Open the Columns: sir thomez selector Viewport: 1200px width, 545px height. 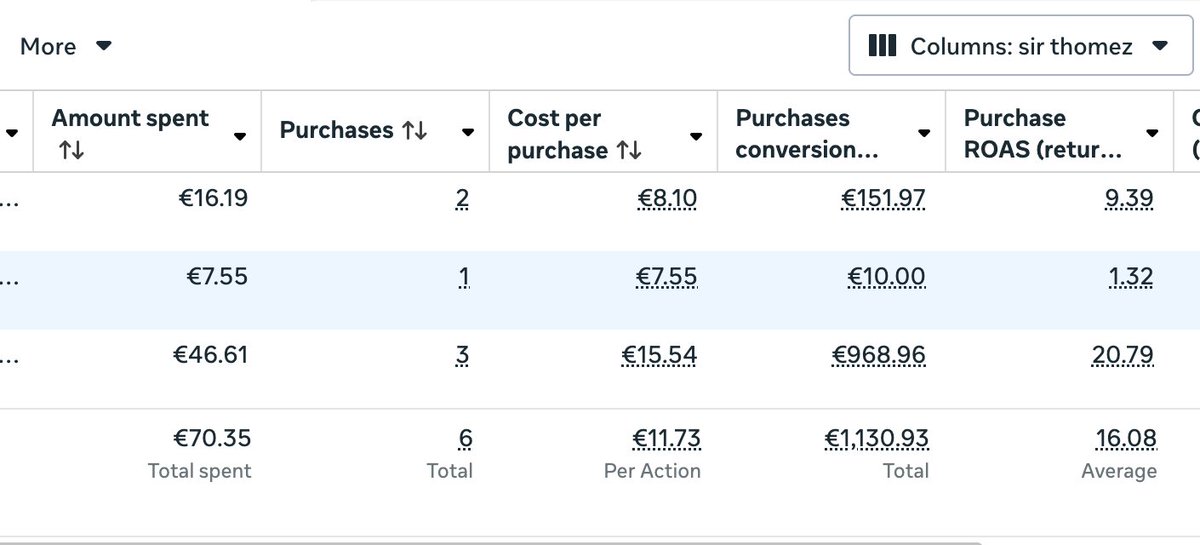tap(1020, 46)
